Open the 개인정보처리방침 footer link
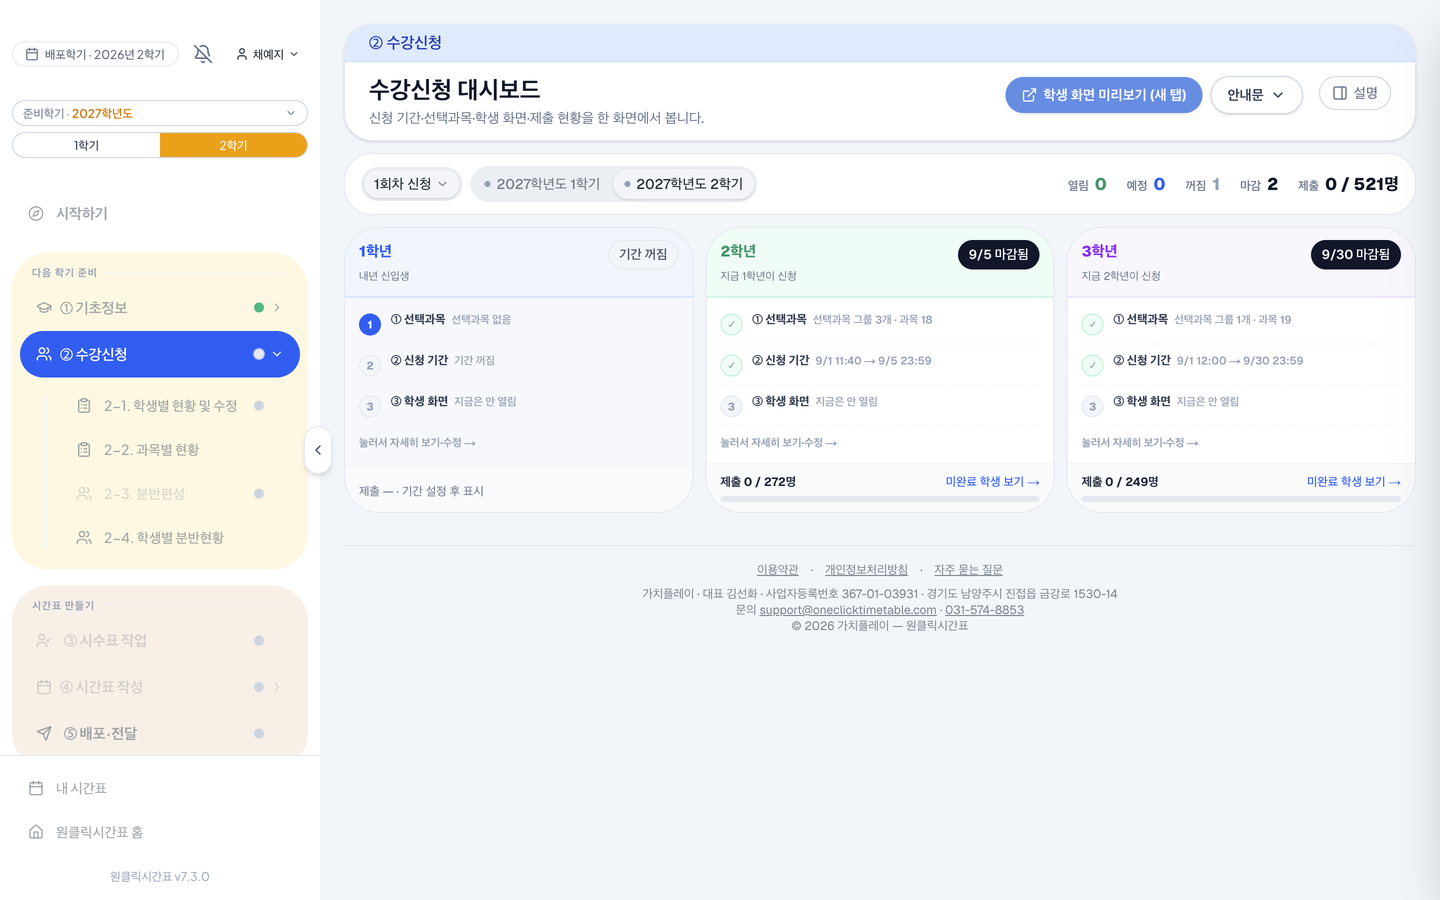 click(866, 570)
